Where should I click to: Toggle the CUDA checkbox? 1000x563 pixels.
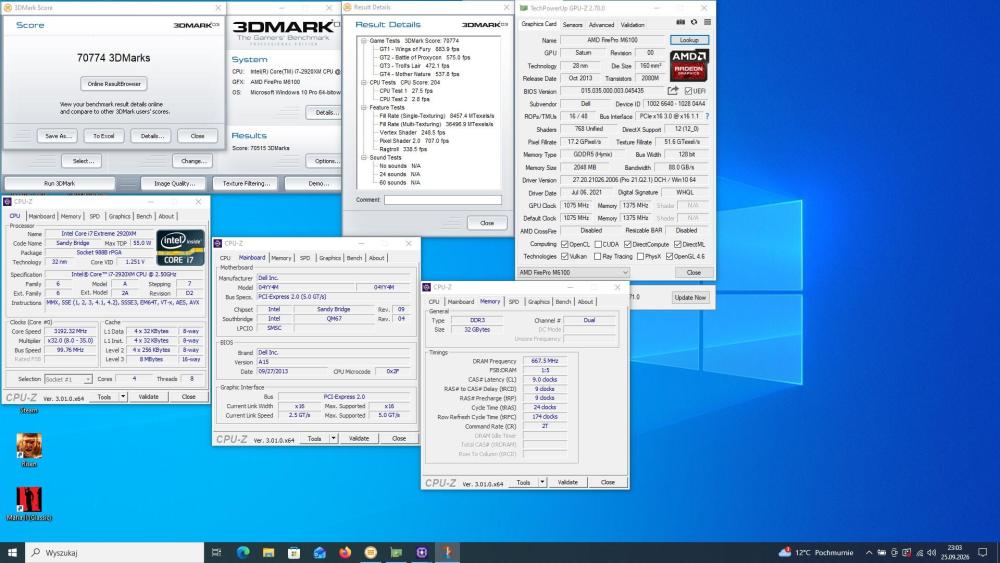tap(598, 244)
